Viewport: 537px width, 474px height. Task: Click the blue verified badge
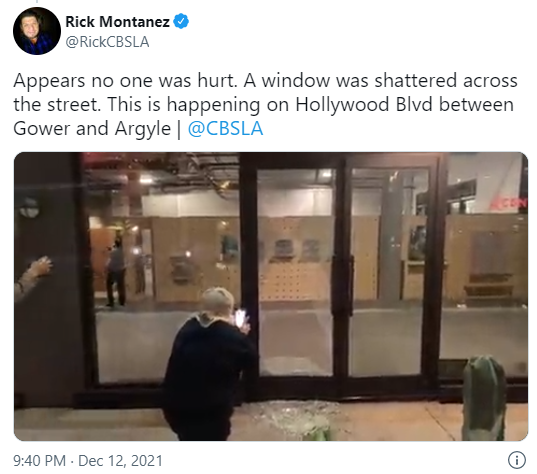click(x=181, y=22)
